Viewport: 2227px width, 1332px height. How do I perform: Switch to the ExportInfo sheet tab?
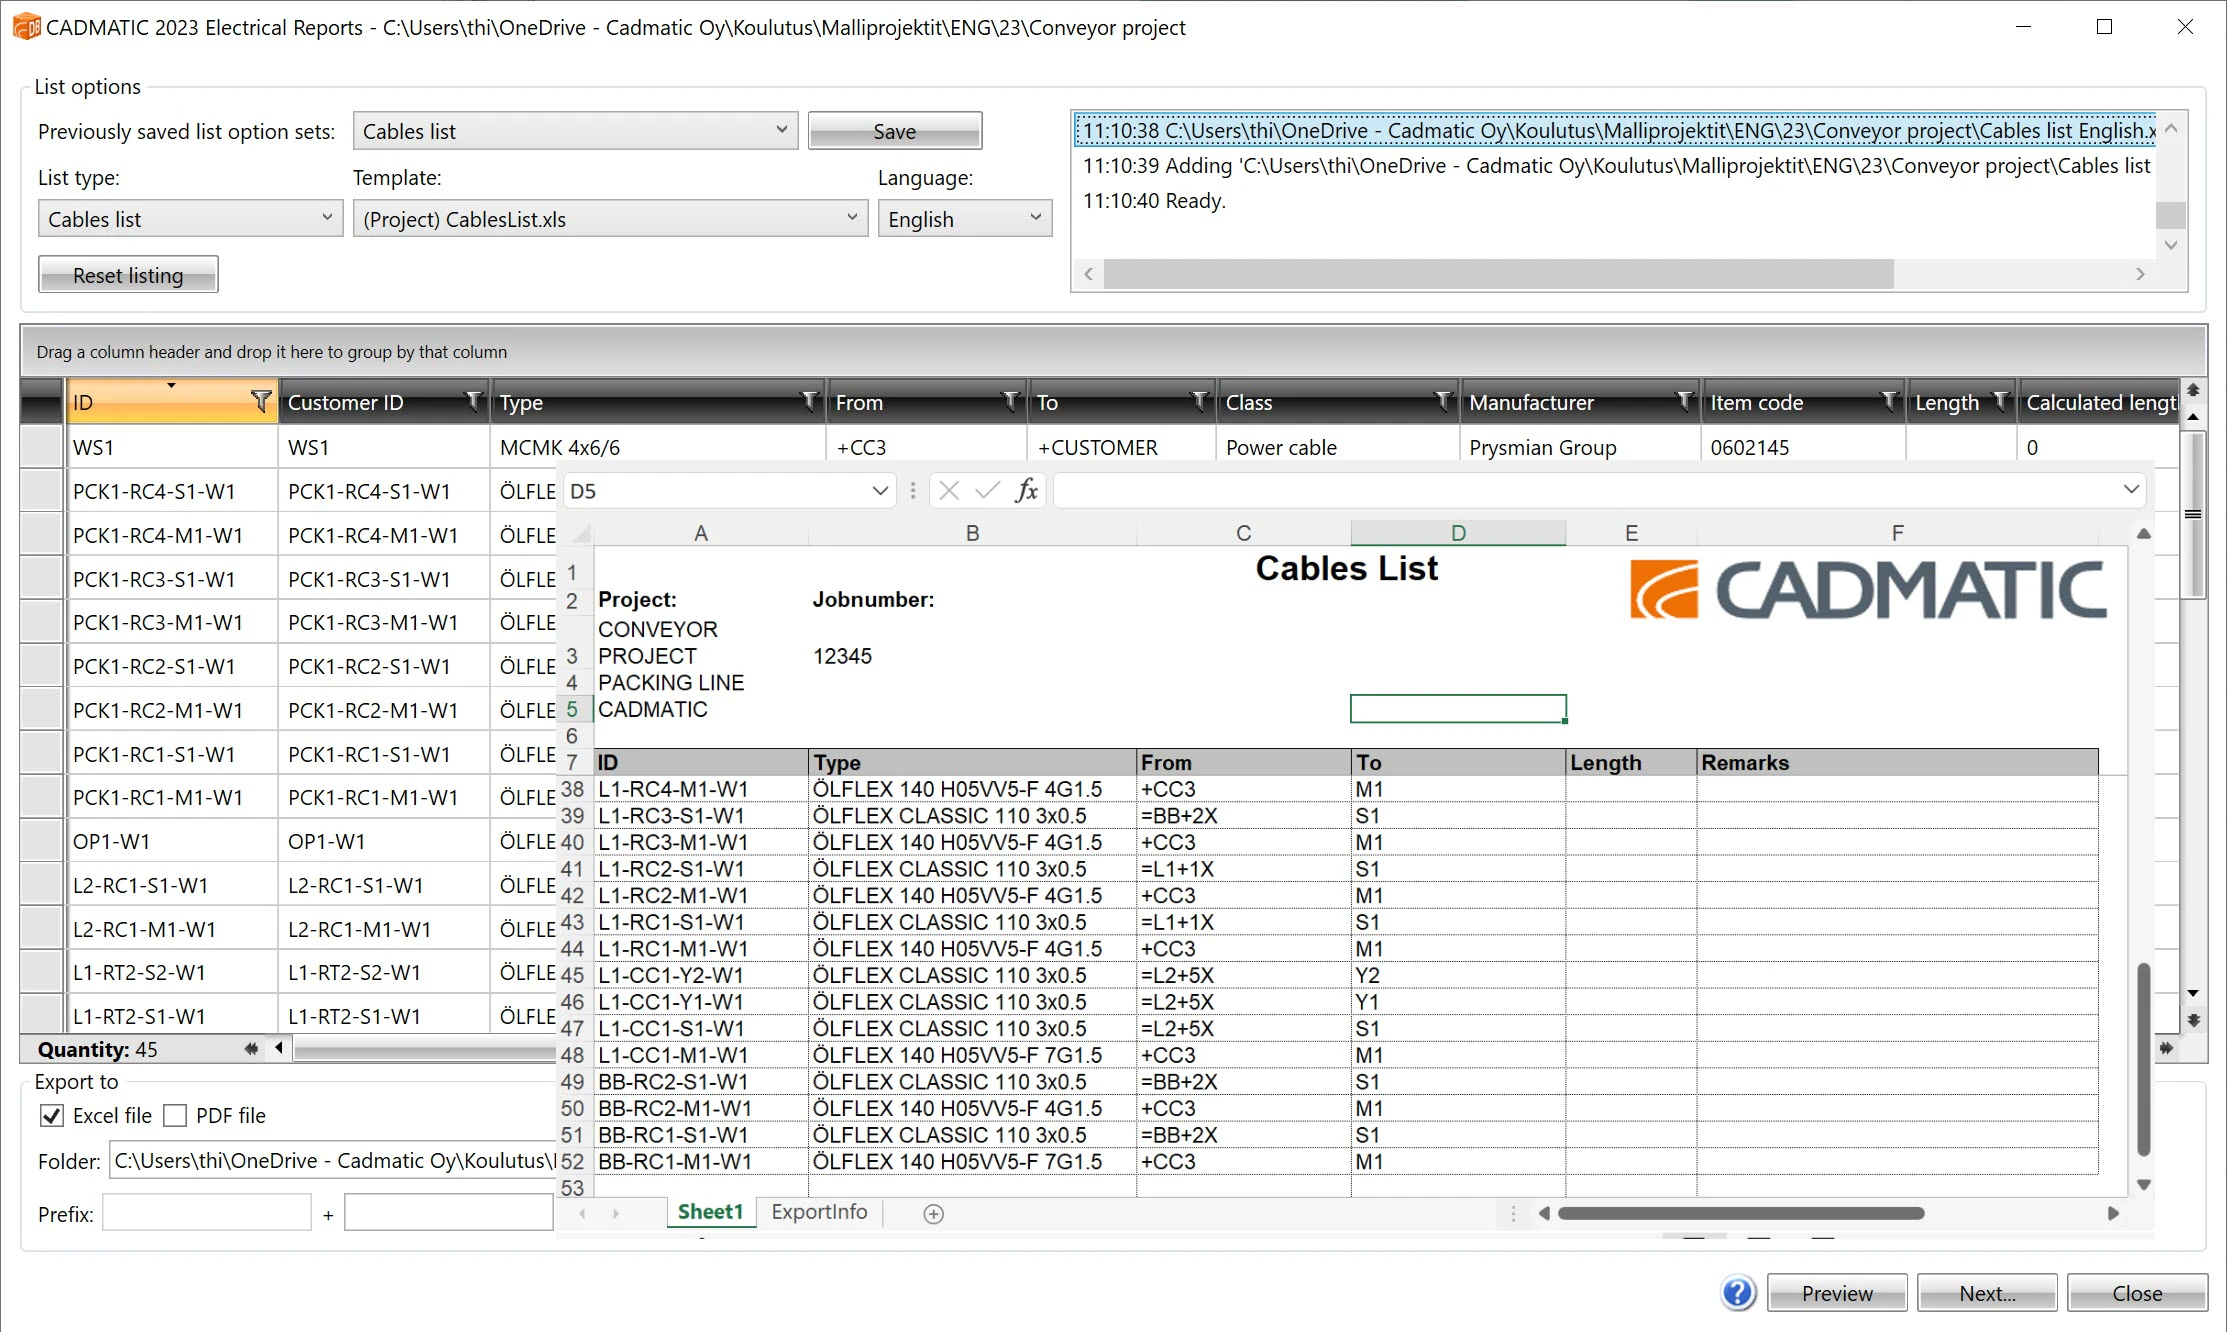818,1211
